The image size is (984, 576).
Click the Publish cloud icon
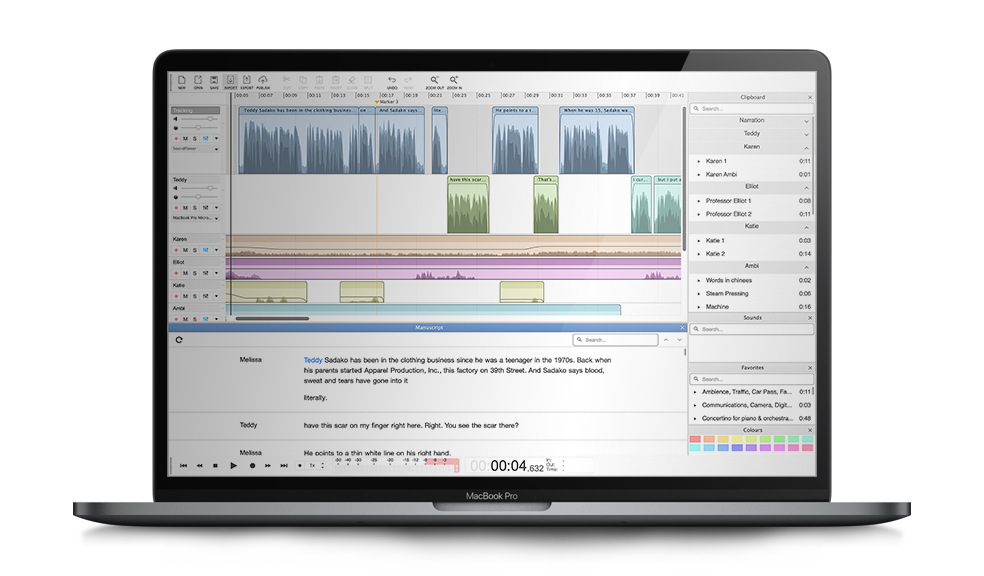(262, 81)
